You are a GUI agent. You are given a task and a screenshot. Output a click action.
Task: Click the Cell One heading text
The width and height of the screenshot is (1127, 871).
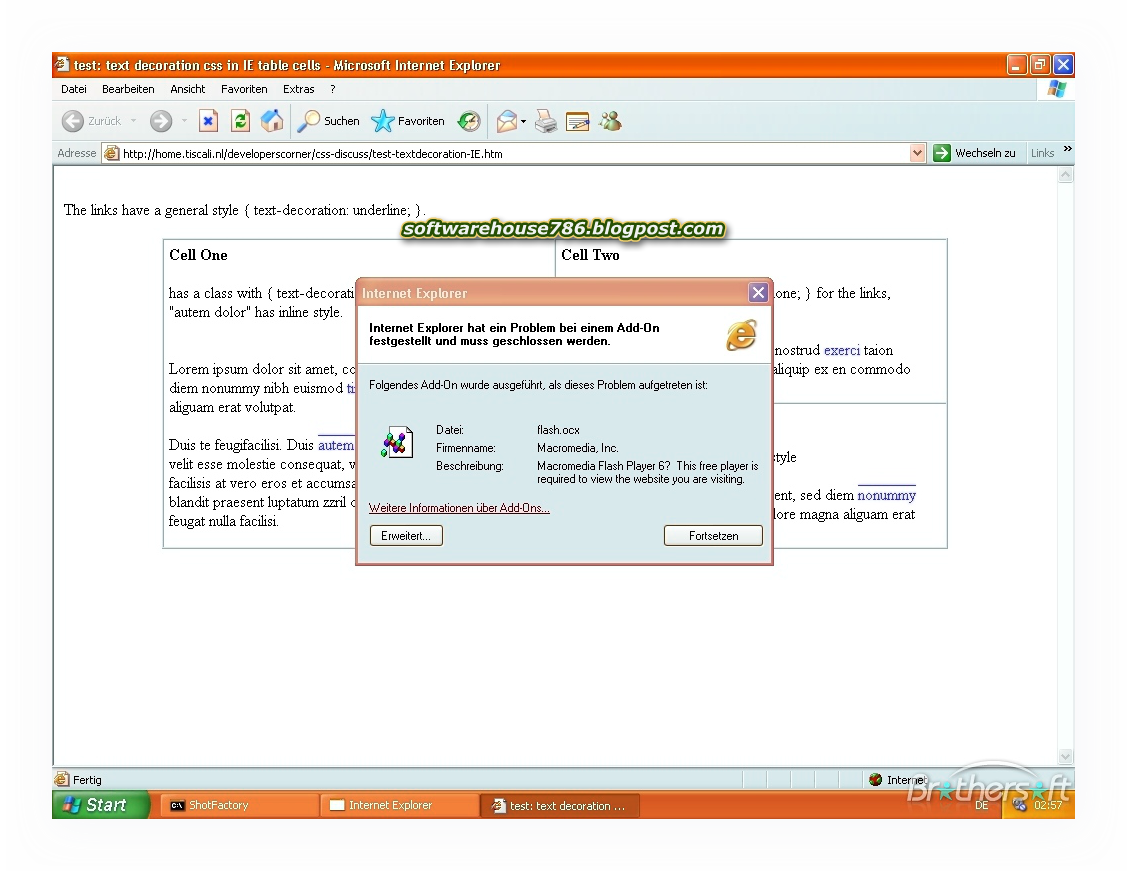pos(198,255)
